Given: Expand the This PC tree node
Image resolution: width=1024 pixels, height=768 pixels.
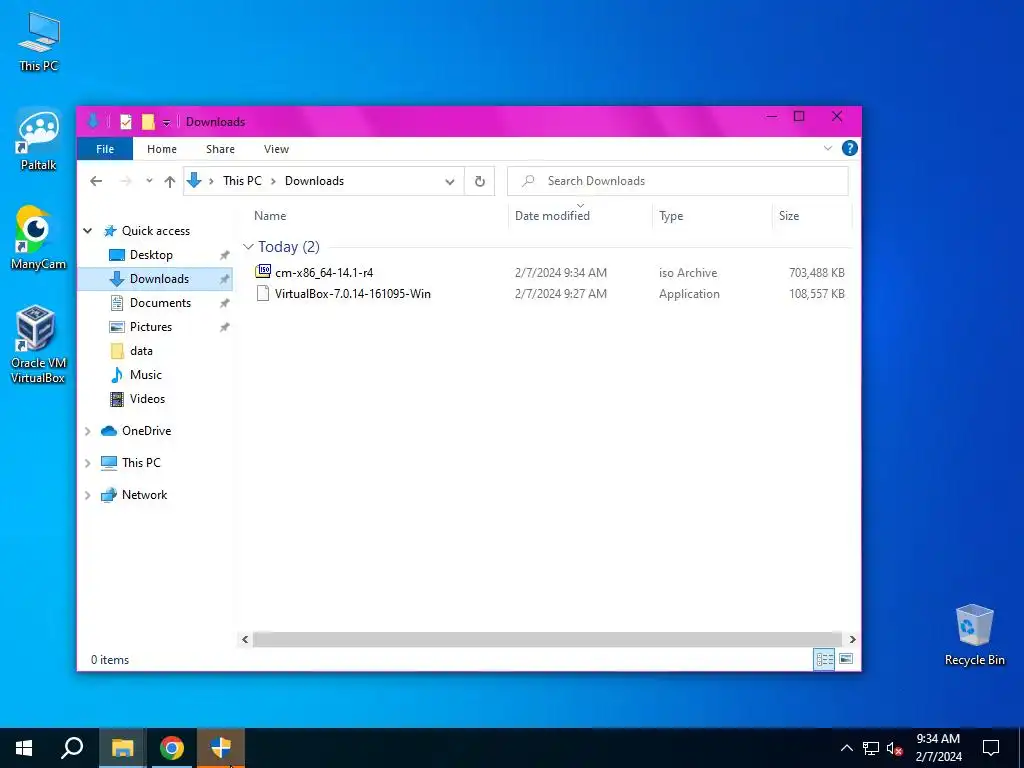Looking at the screenshot, I should tap(88, 463).
